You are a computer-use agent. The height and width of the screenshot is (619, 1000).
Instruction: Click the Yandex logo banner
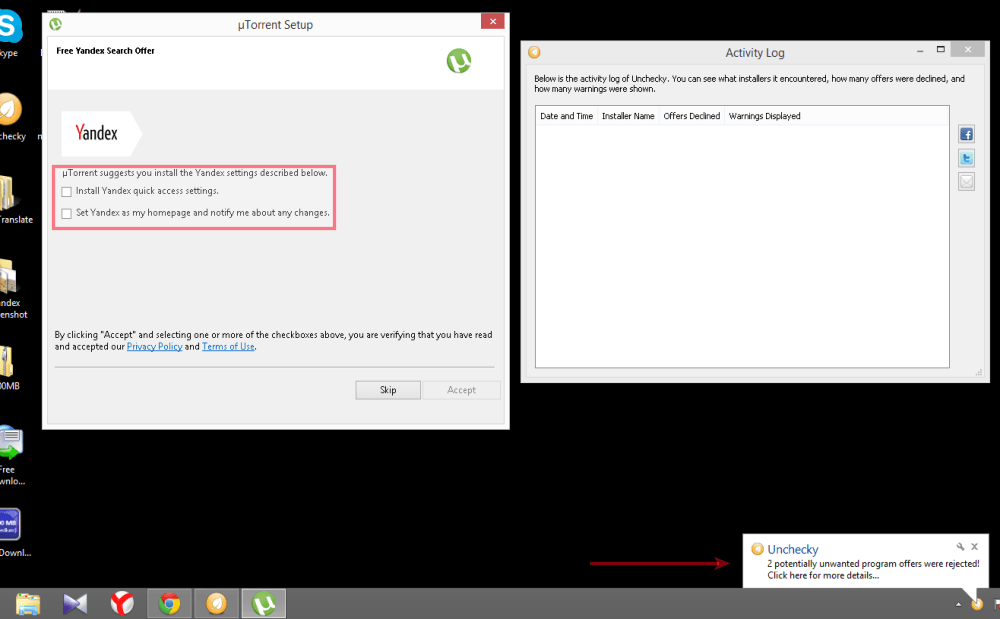click(x=101, y=133)
